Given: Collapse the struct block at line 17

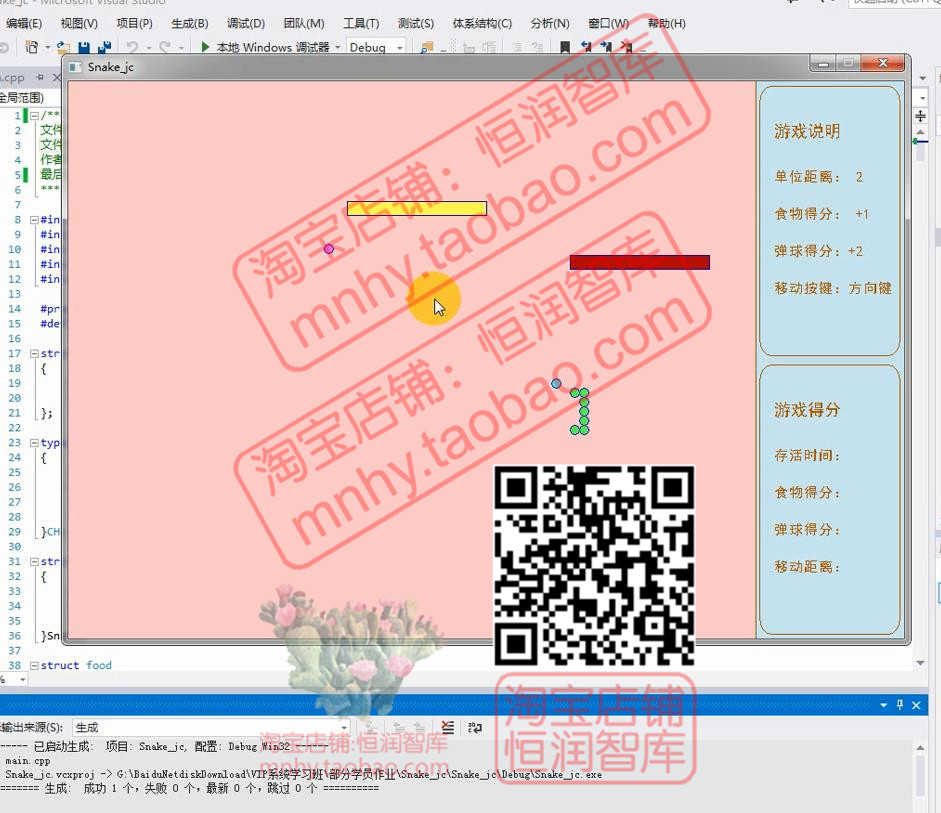Looking at the screenshot, I should (35, 353).
